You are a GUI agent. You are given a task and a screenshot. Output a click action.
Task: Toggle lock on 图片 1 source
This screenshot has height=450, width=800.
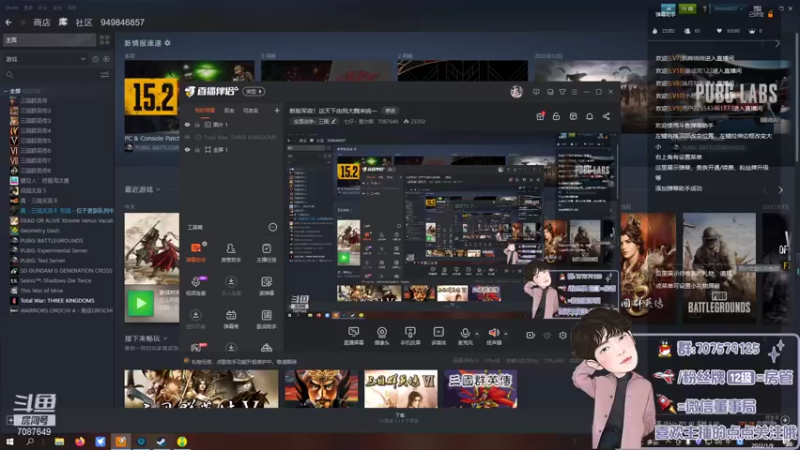click(197, 124)
